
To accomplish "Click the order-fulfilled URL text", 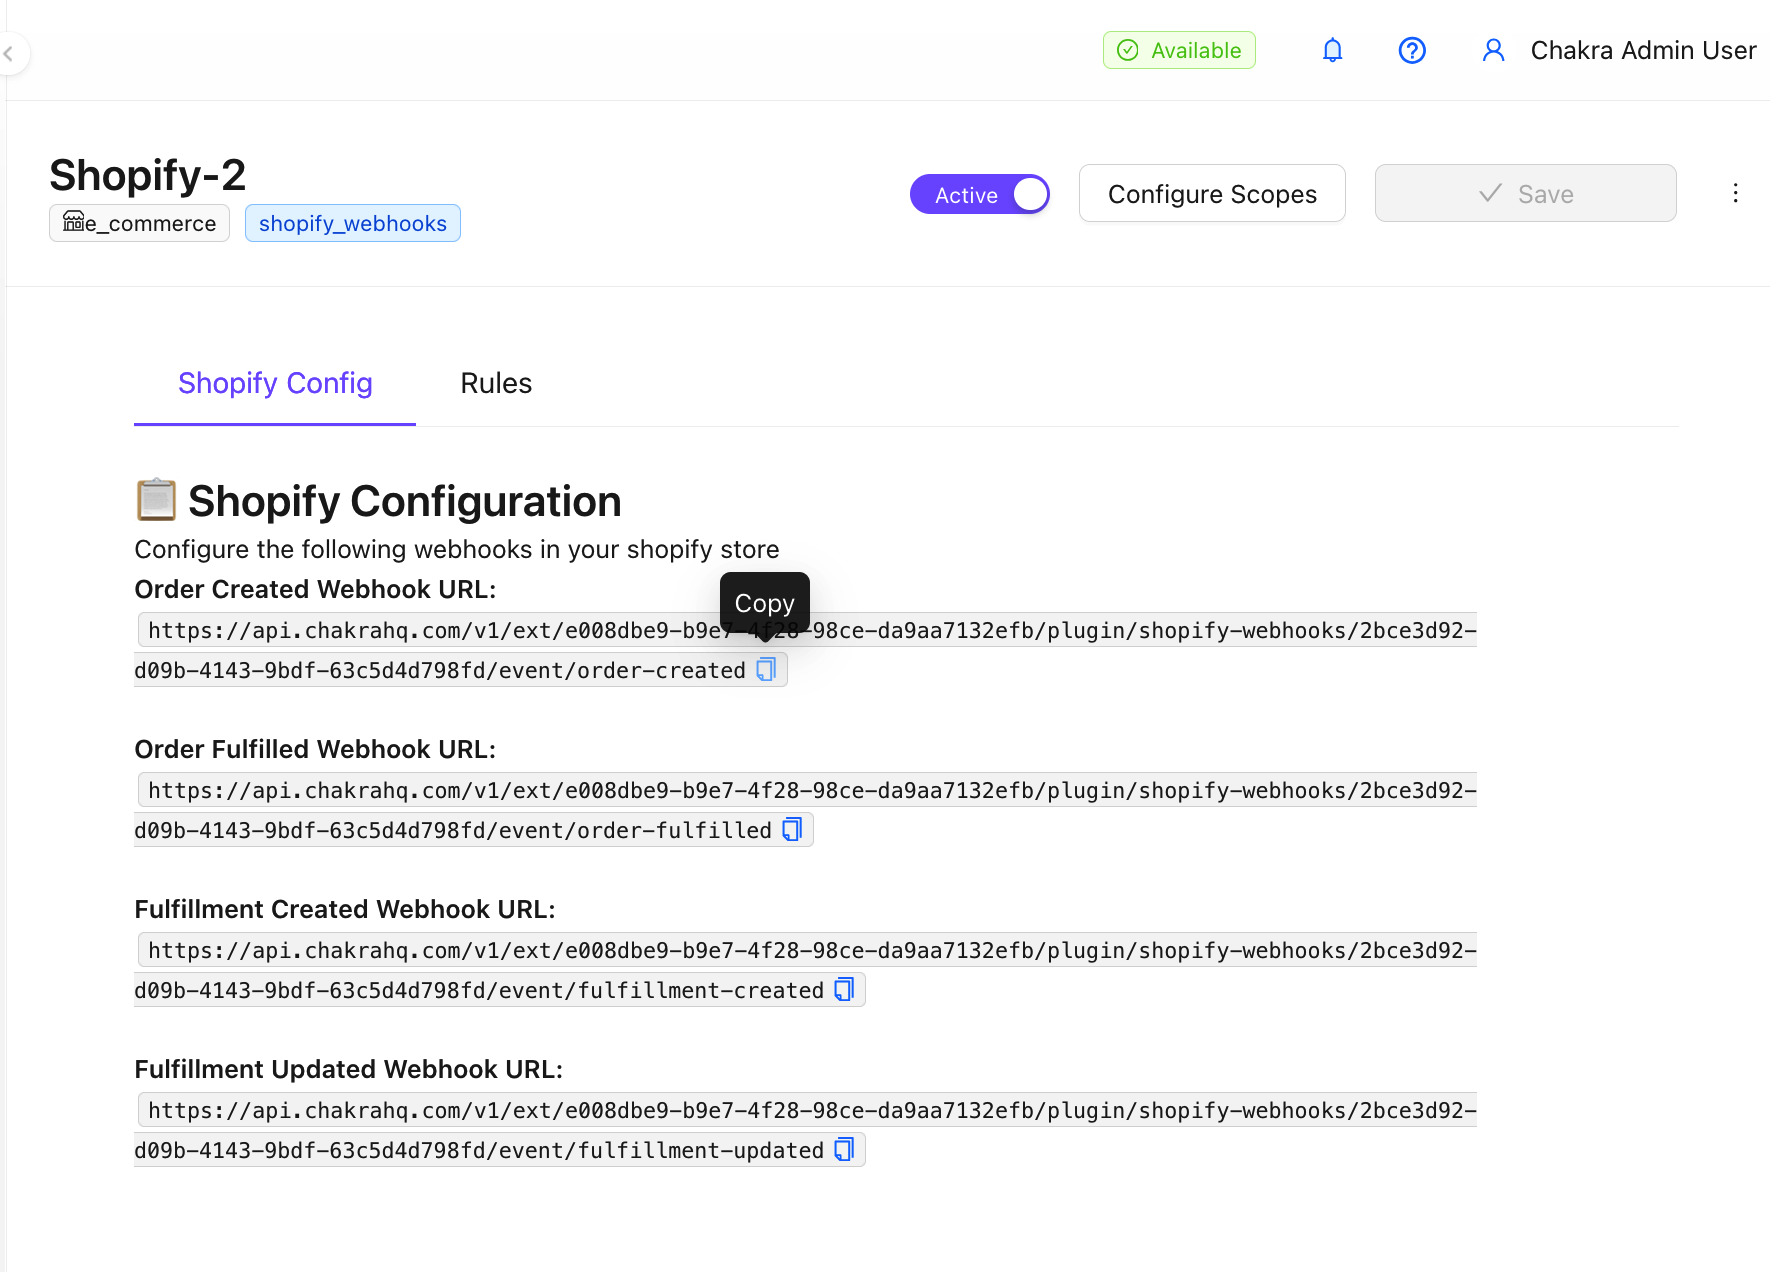I will 806,810.
